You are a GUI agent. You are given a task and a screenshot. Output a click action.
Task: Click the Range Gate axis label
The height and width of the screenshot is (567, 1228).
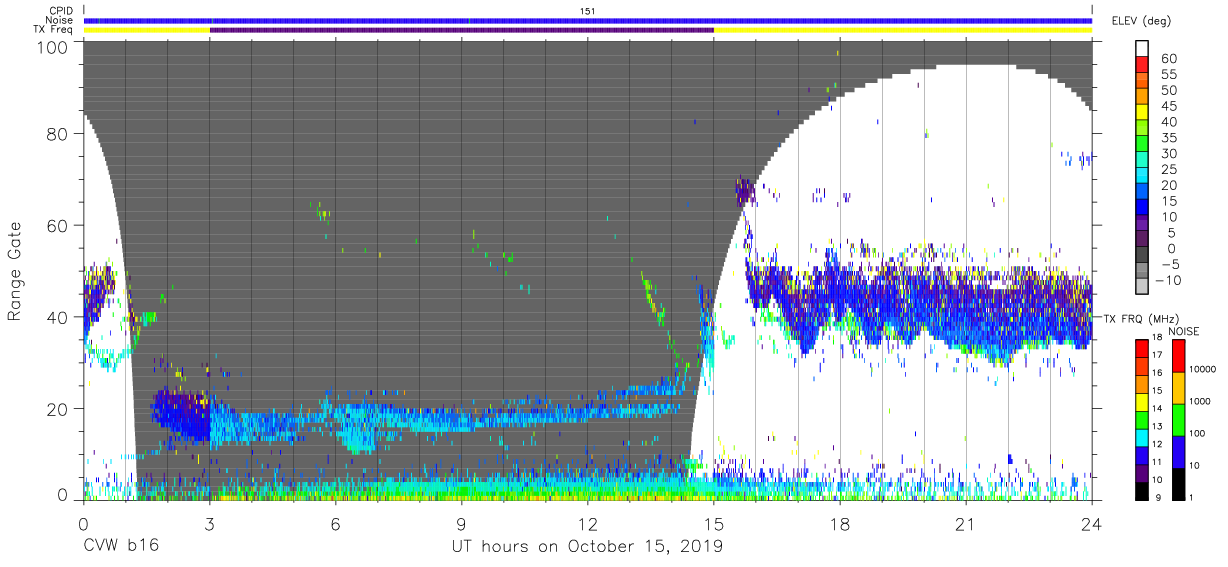pos(15,271)
